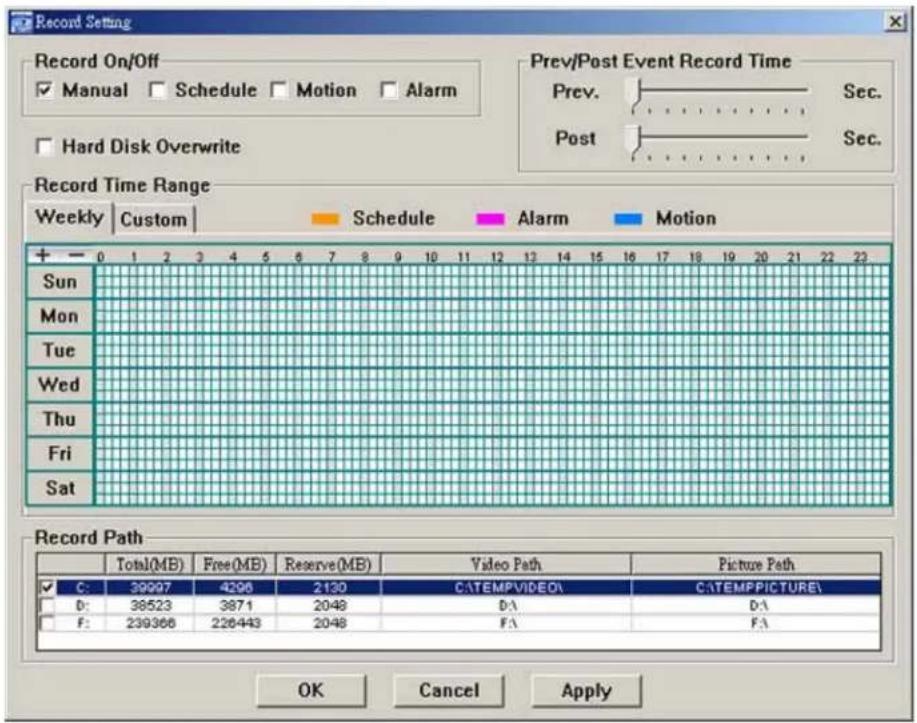Switch to the Weekly tab
The width and height of the screenshot is (917, 723).
pos(69,217)
